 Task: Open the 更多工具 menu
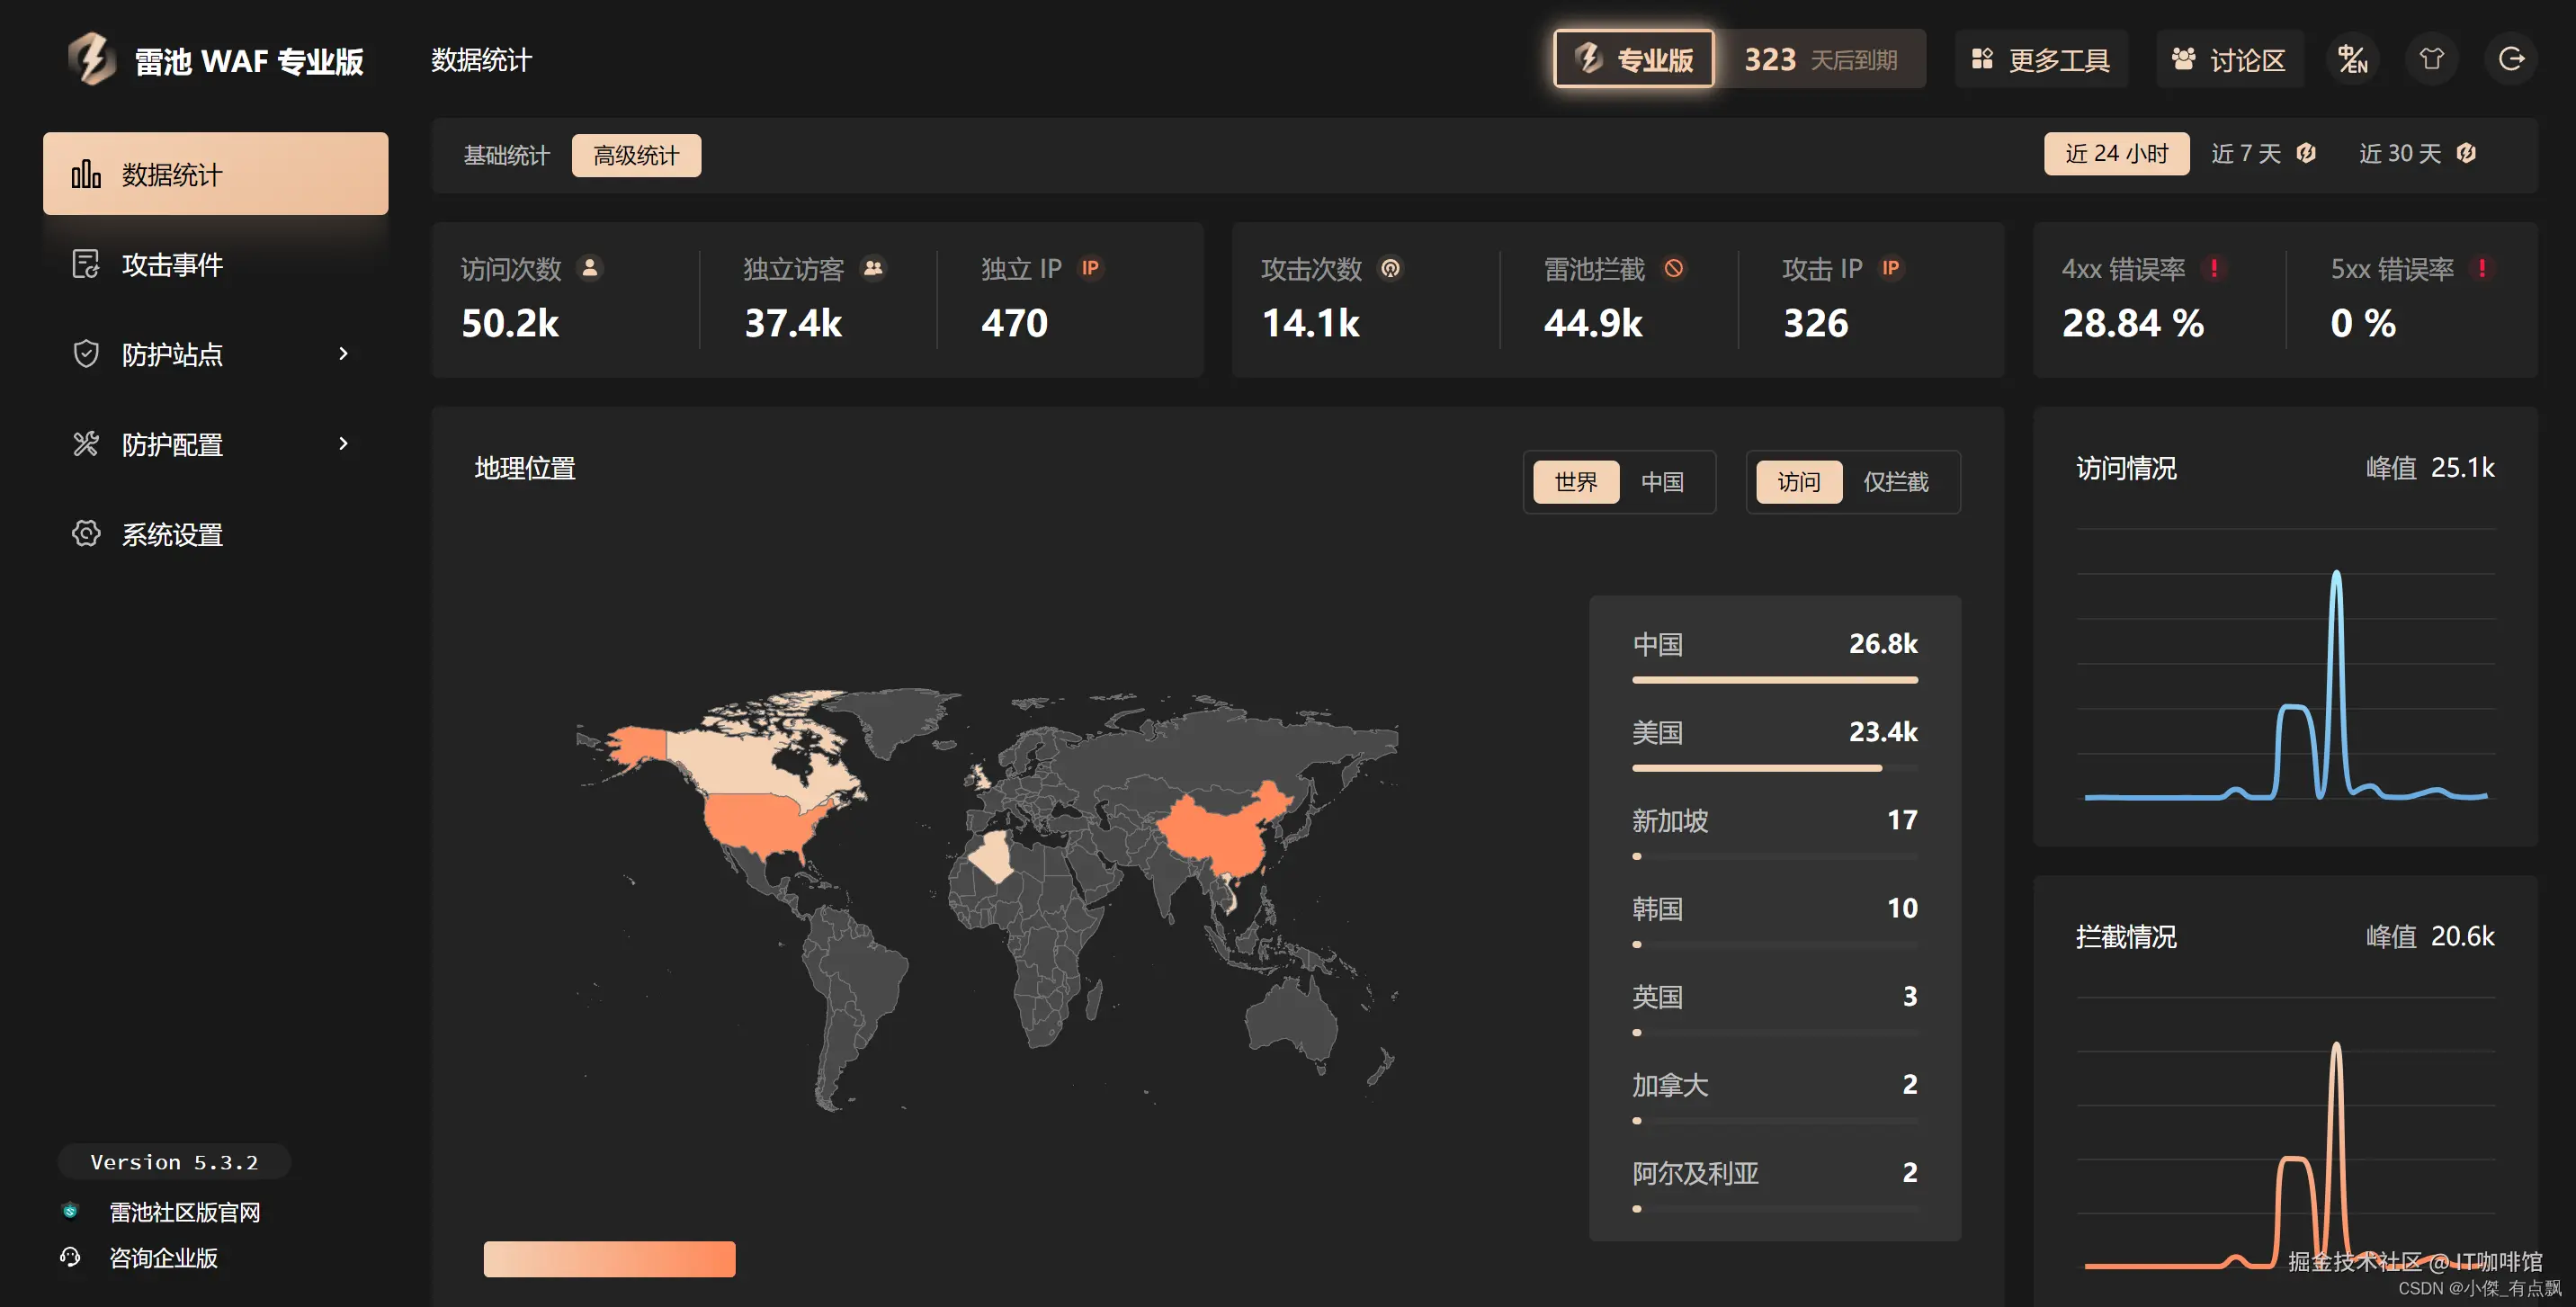[x=2041, y=60]
